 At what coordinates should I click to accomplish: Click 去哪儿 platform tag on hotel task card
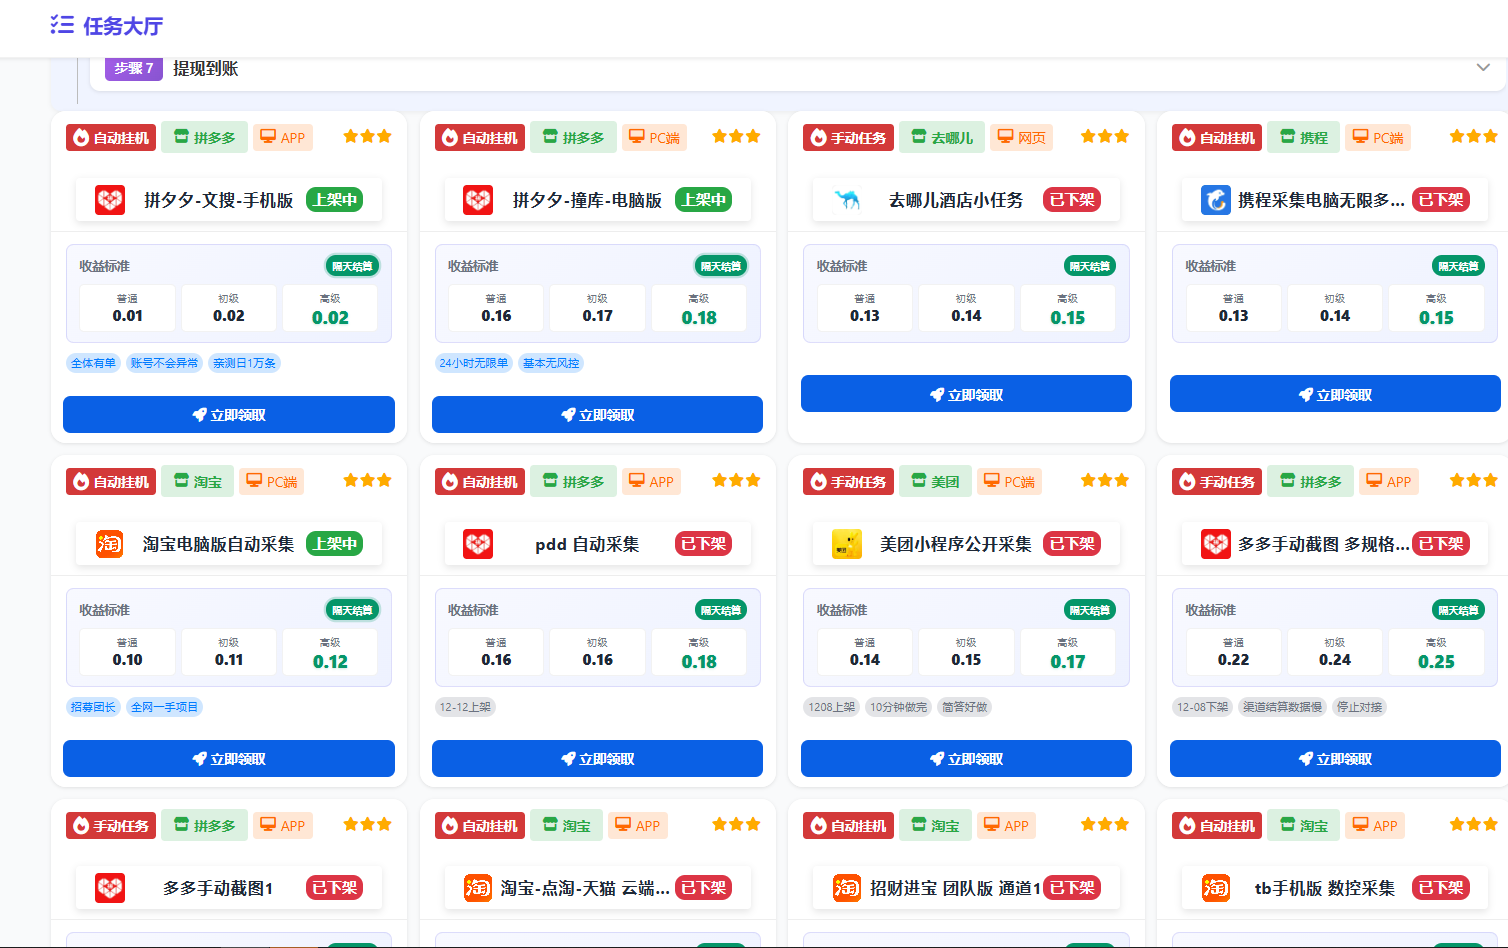[942, 138]
